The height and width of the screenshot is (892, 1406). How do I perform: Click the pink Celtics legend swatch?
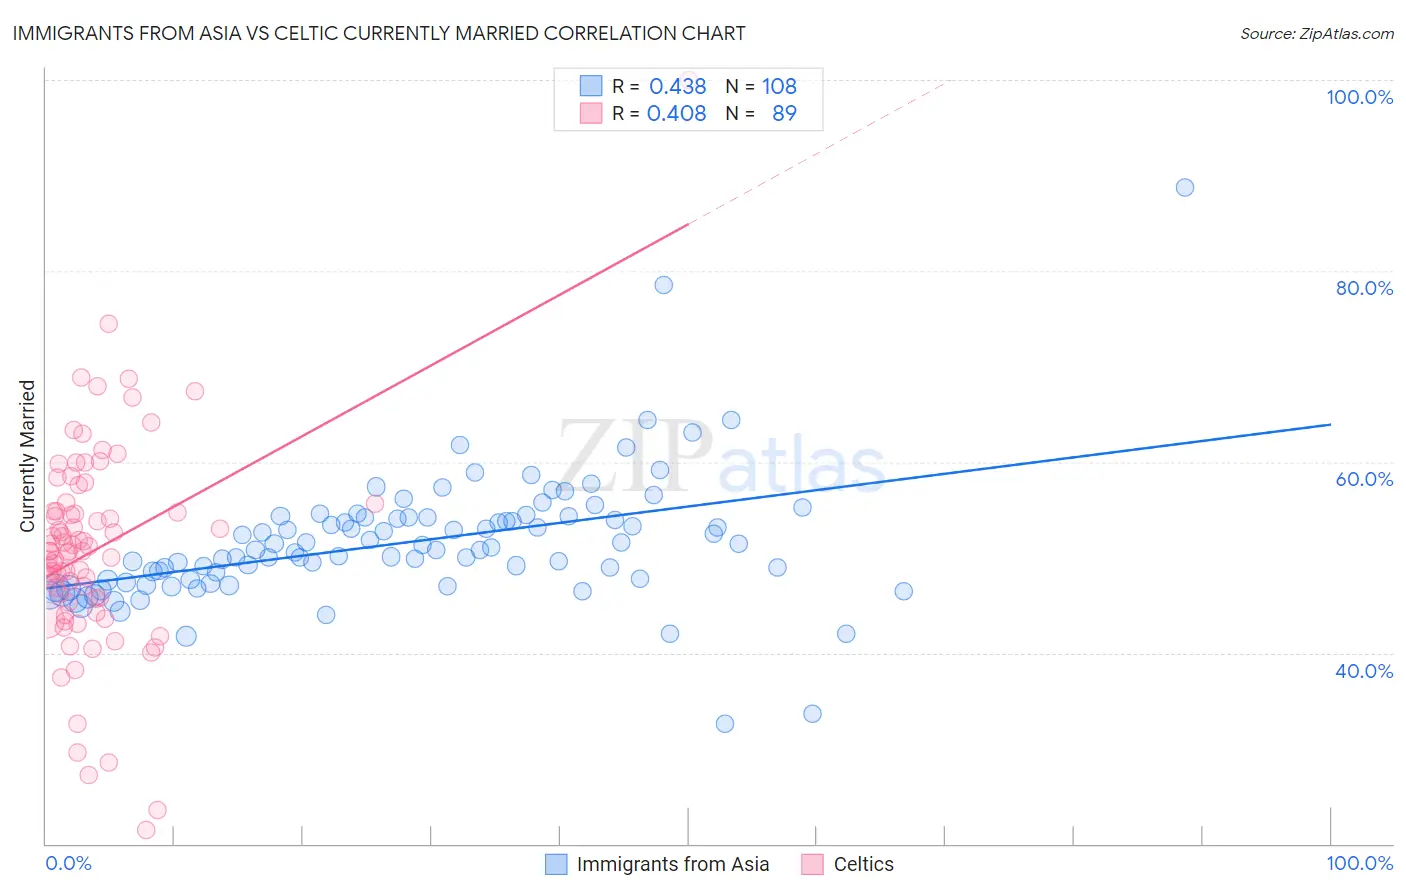point(812,864)
